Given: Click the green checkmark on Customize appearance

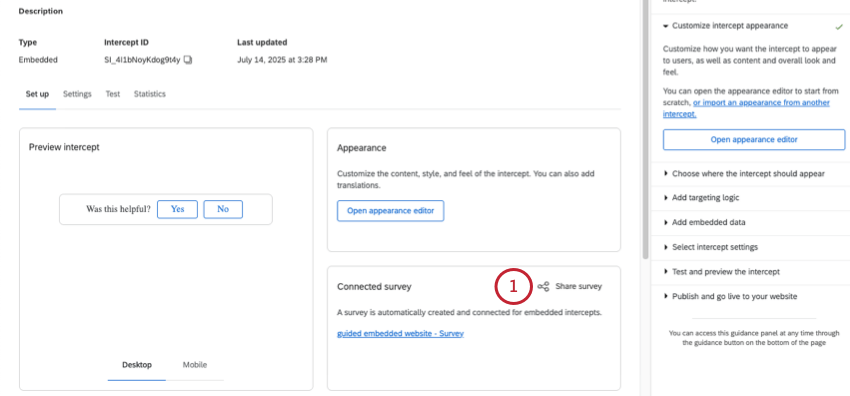Looking at the screenshot, I should click(839, 27).
